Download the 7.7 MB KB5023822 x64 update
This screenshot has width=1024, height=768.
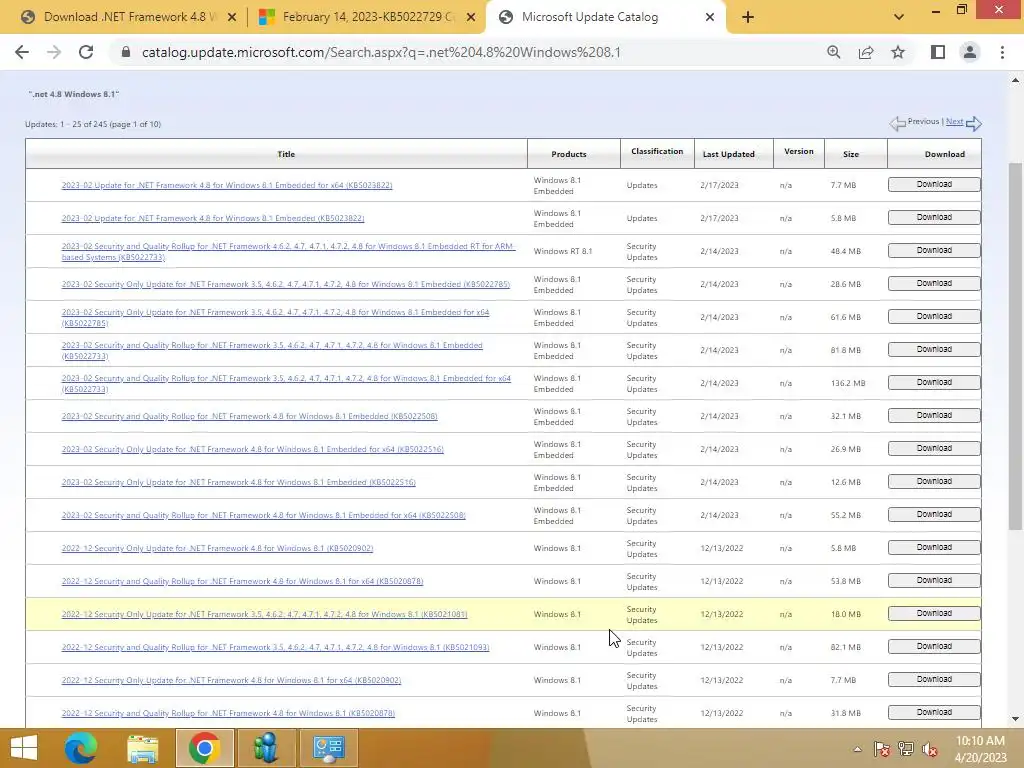(x=934, y=185)
